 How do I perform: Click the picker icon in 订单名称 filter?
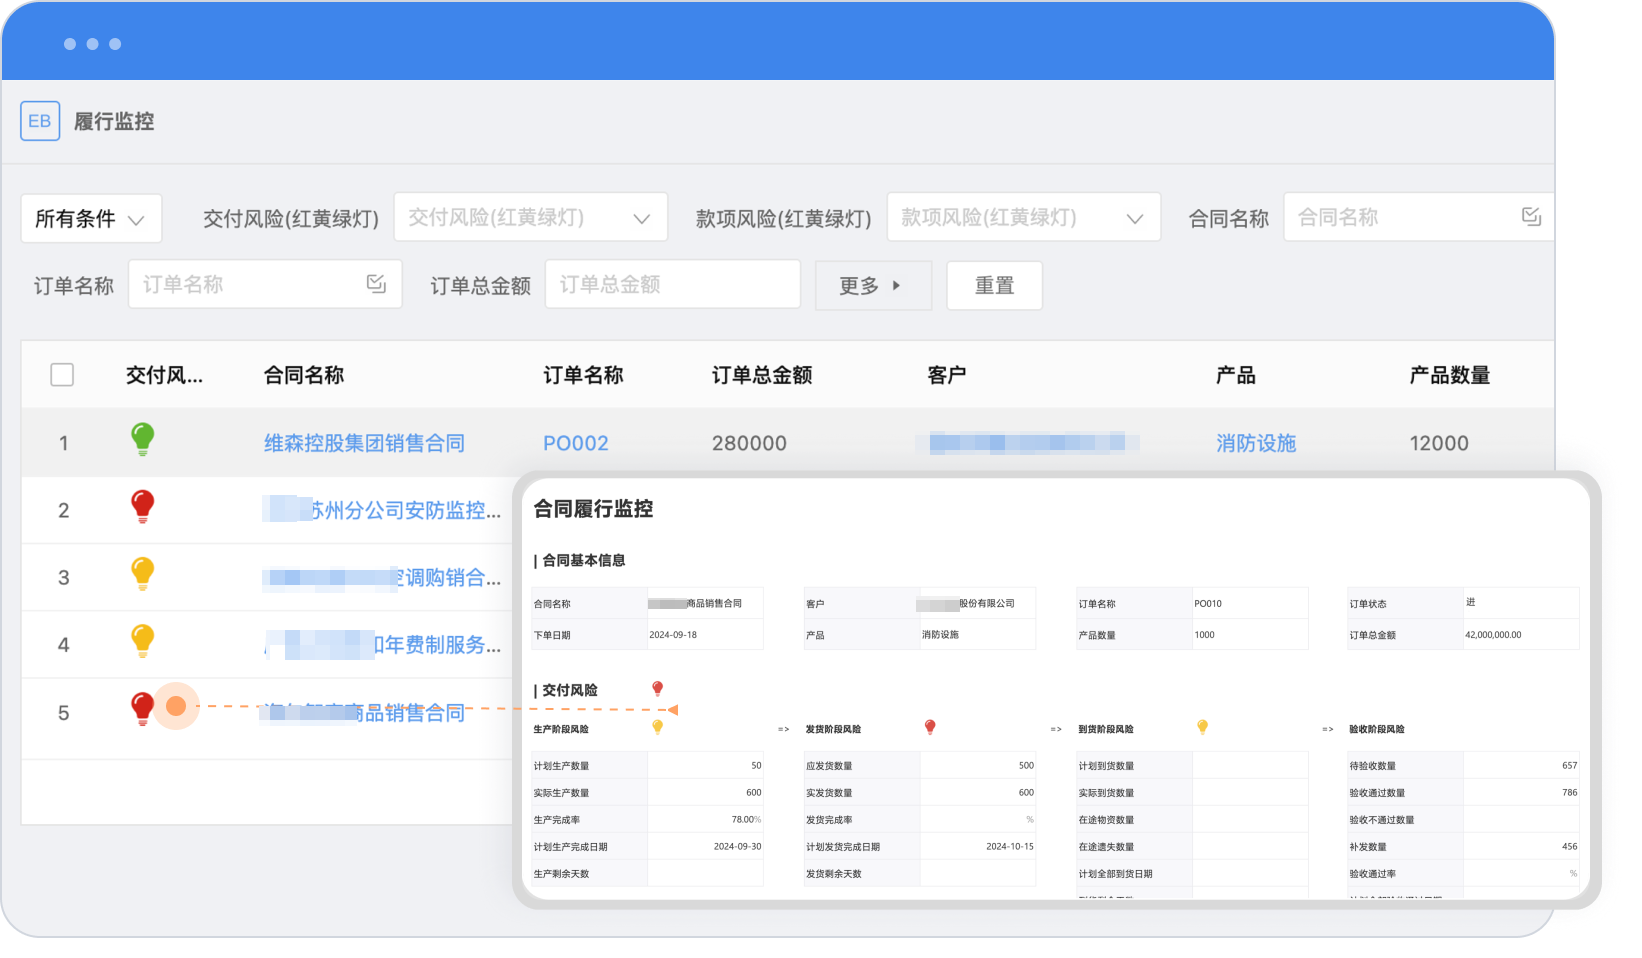pos(376,284)
